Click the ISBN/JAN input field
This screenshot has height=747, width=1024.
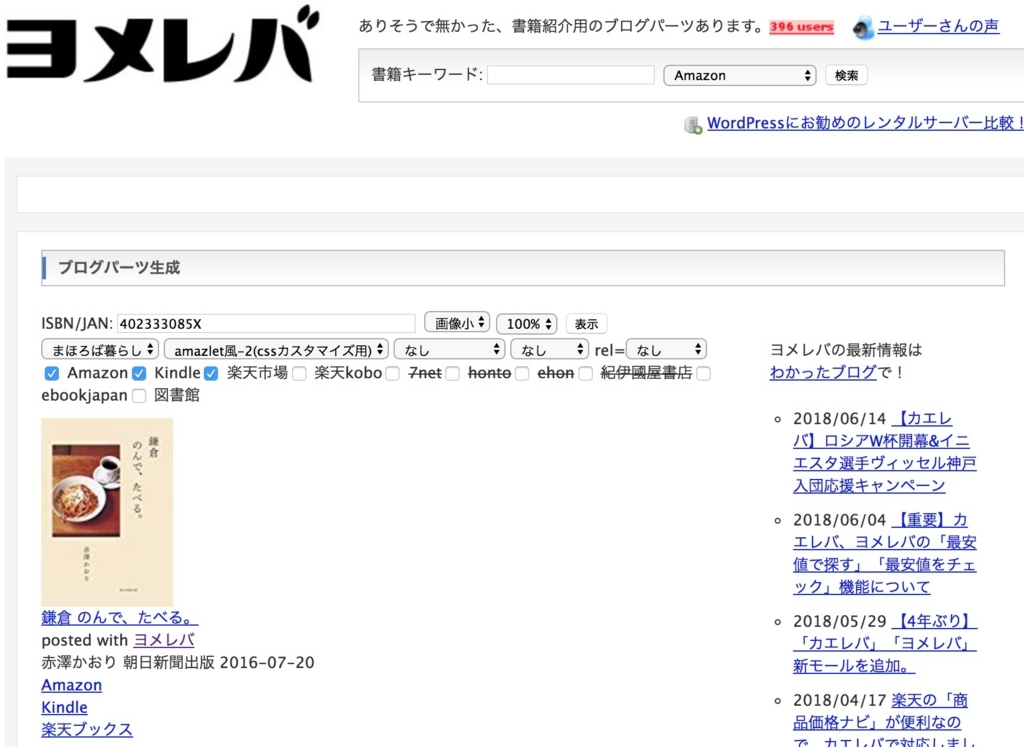[x=266, y=324]
